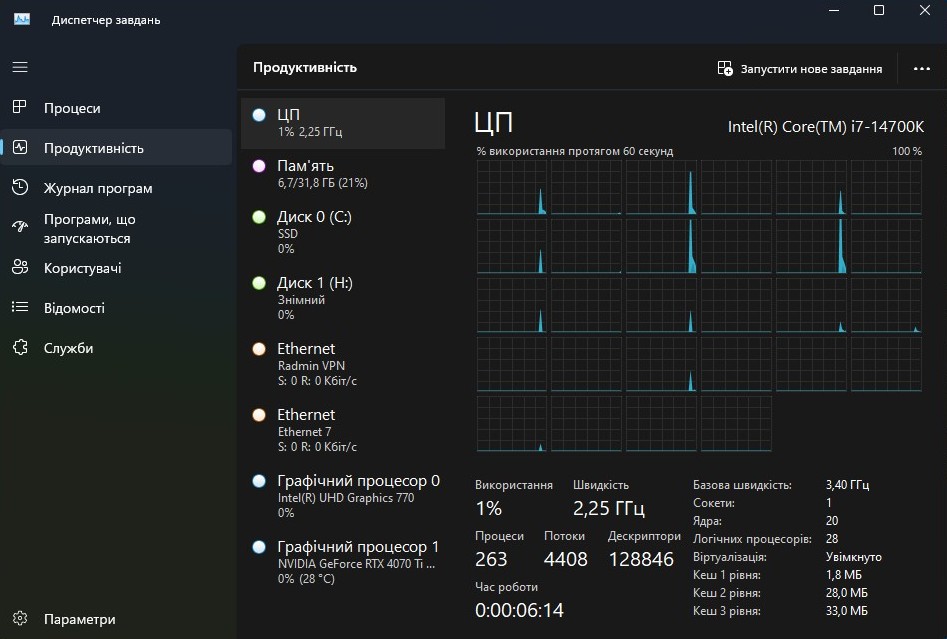Open Журнал програм page
947x639 pixels.
(116, 188)
